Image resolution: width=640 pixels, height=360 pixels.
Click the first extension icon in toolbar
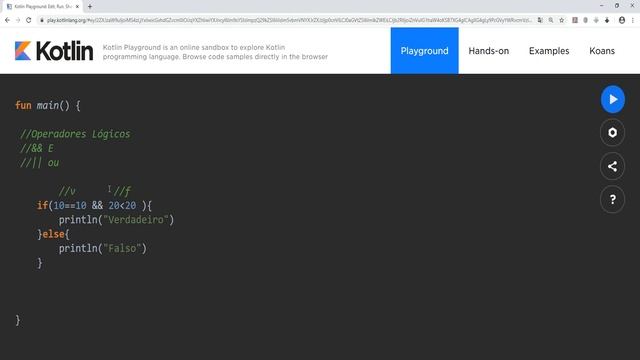[575, 20]
